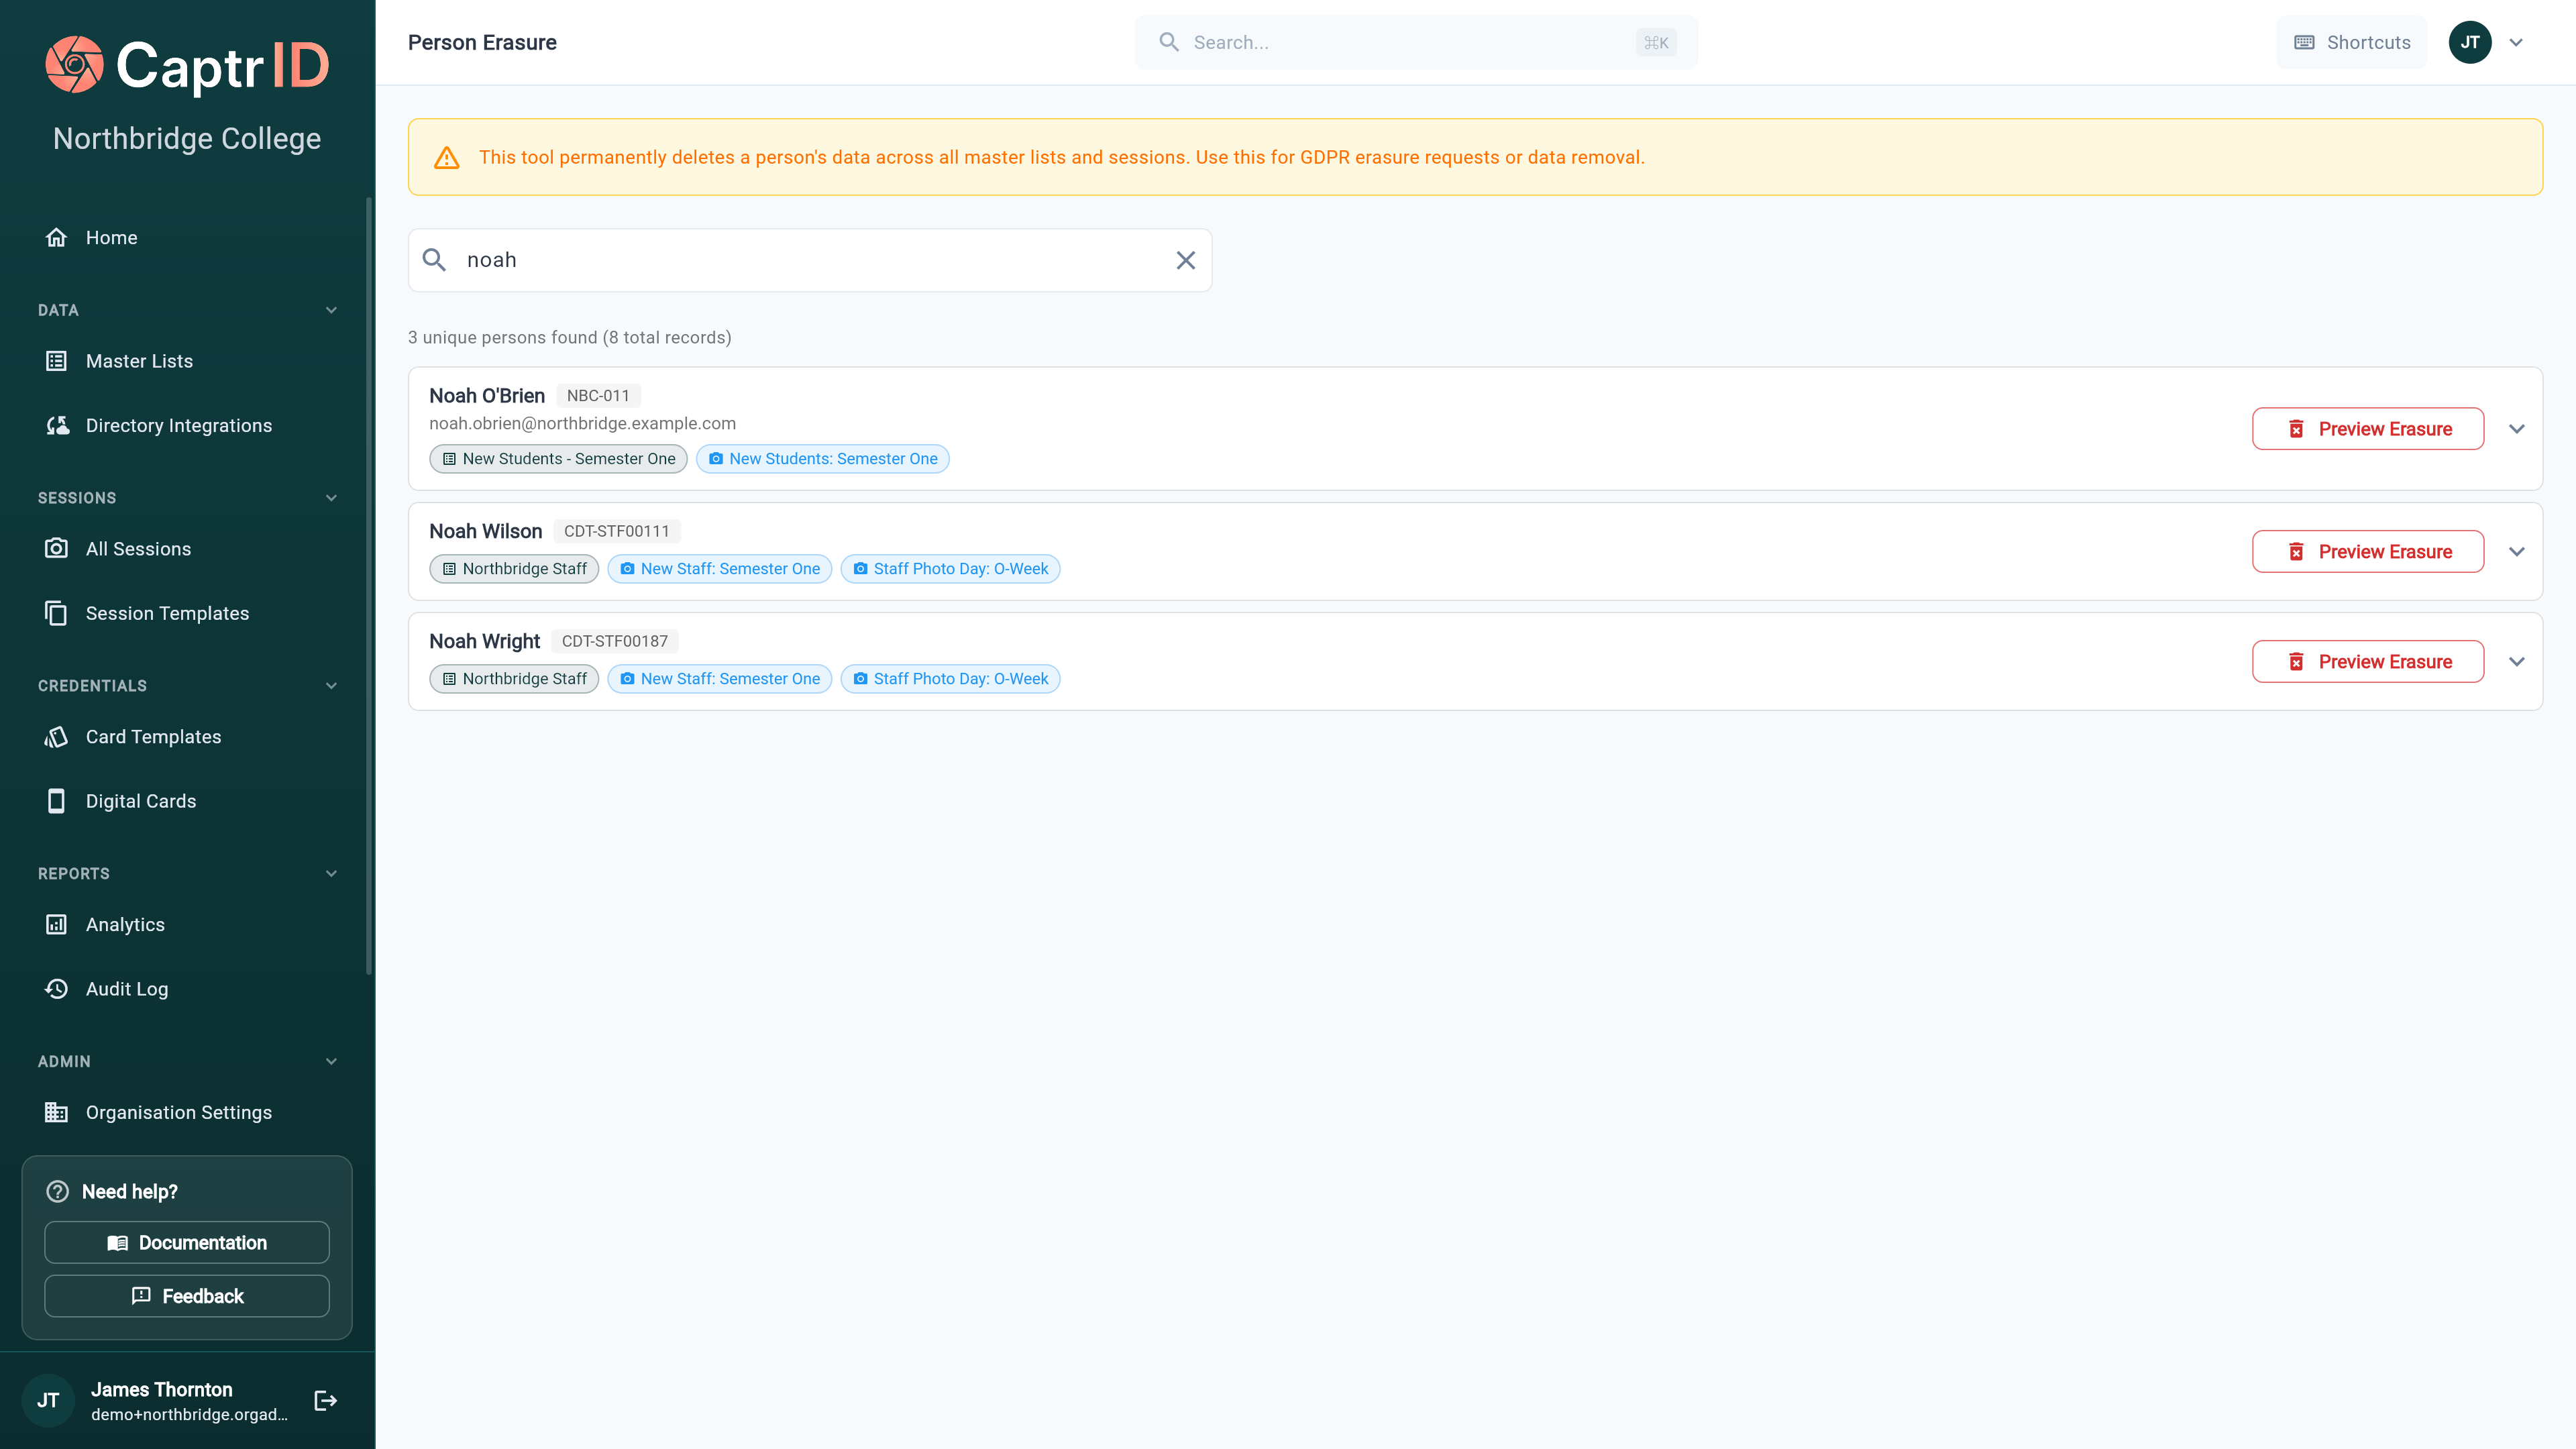The image size is (2576, 1449).
Task: Click the JT avatar in the sidebar footer
Action: [48, 1400]
